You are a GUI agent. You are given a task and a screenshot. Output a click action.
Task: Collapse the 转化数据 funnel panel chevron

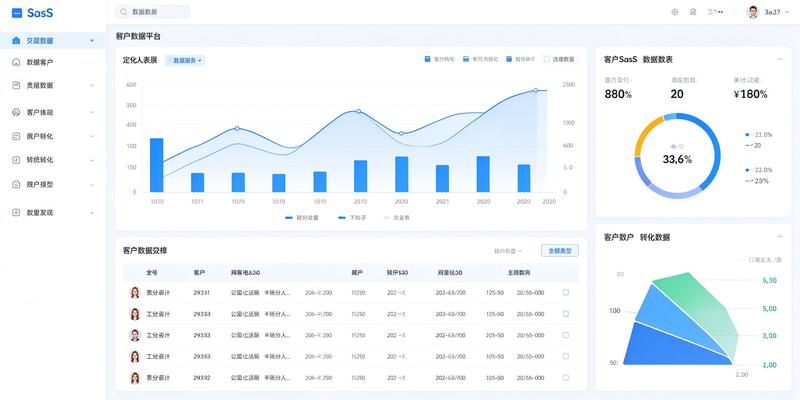(x=780, y=237)
